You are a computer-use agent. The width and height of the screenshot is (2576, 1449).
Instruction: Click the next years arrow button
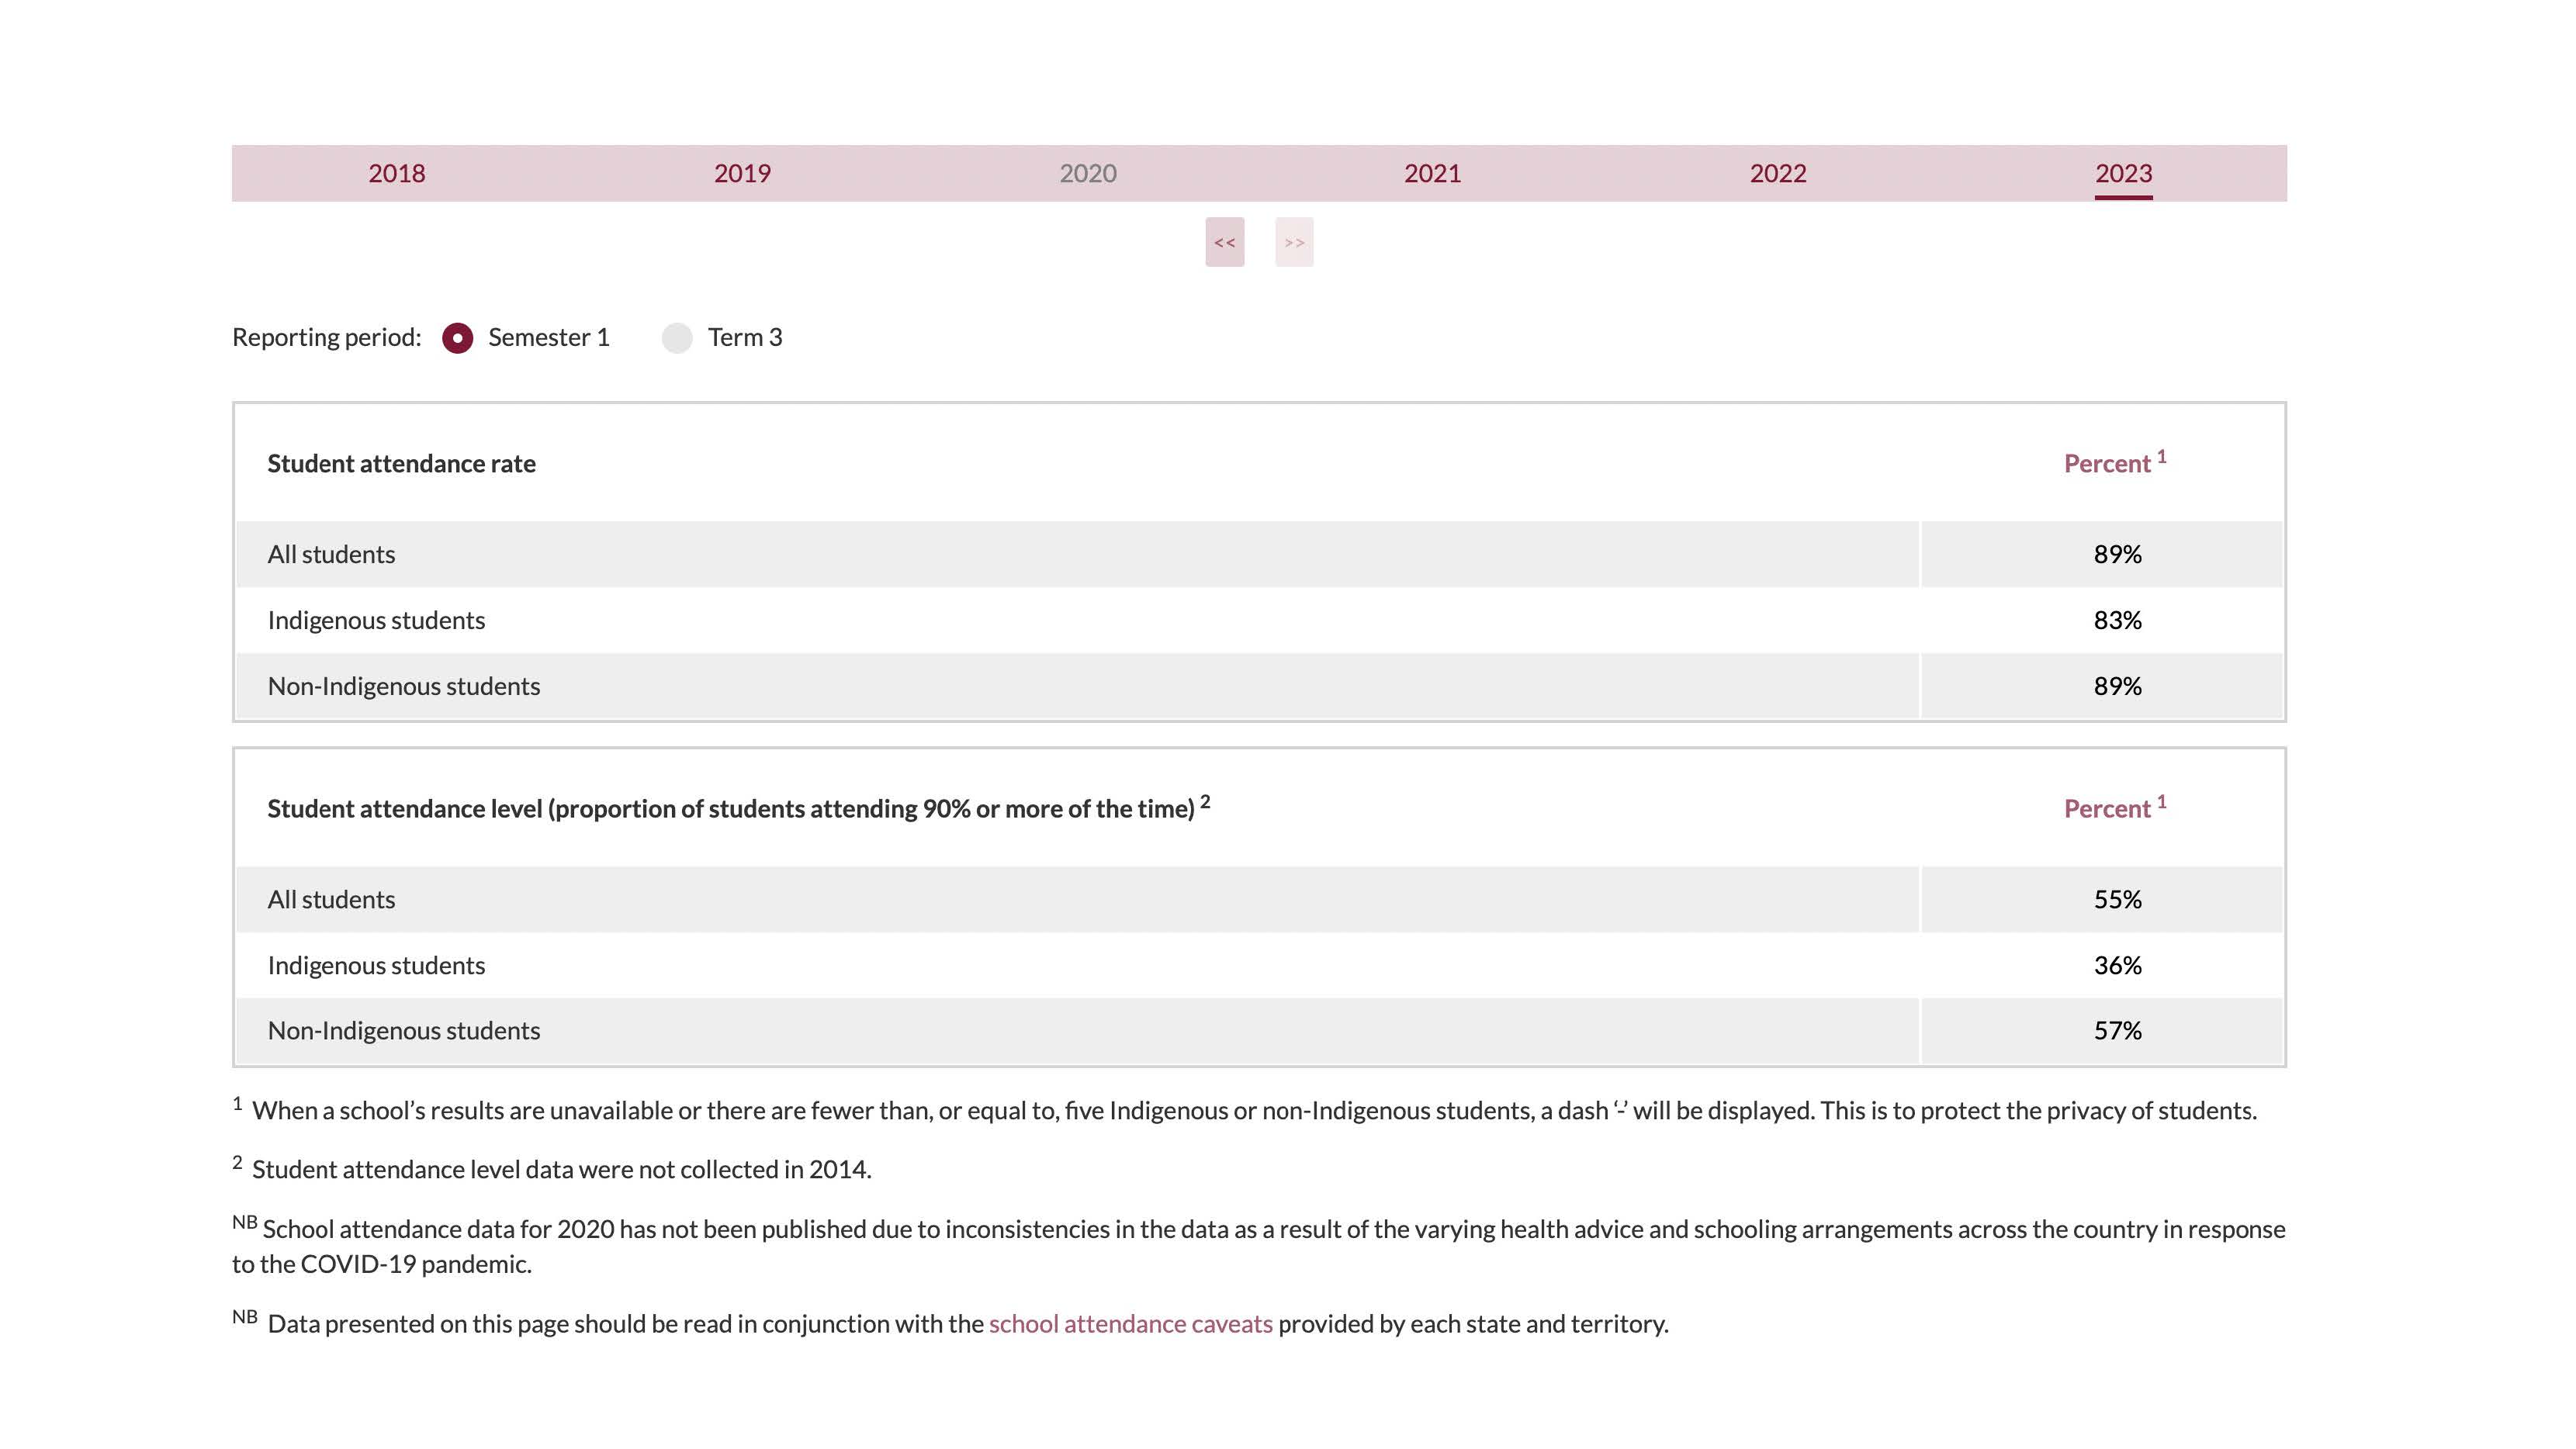(1293, 242)
